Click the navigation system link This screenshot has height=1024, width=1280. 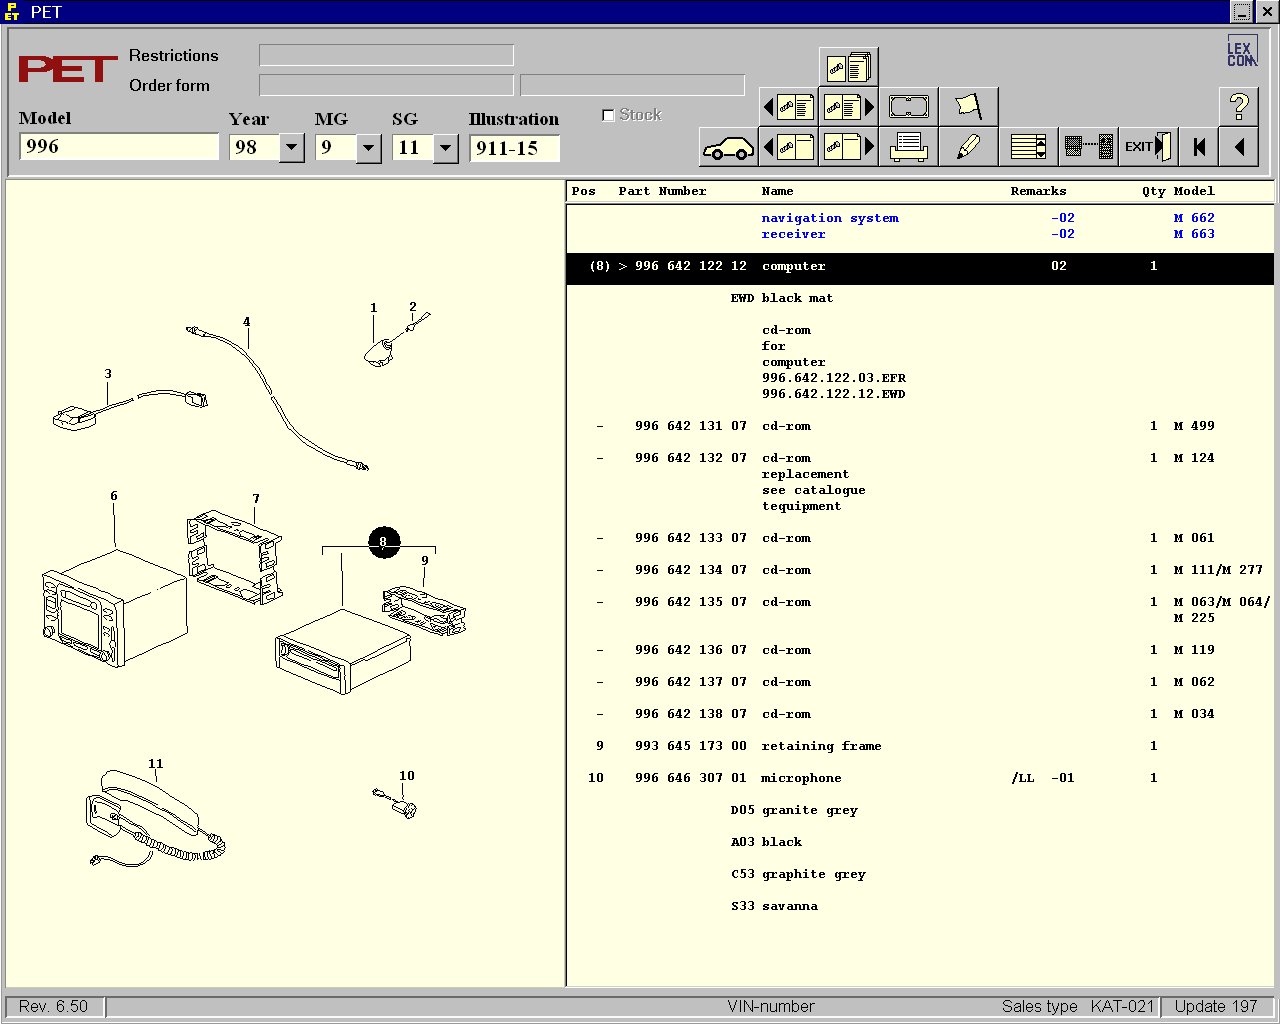coord(830,218)
